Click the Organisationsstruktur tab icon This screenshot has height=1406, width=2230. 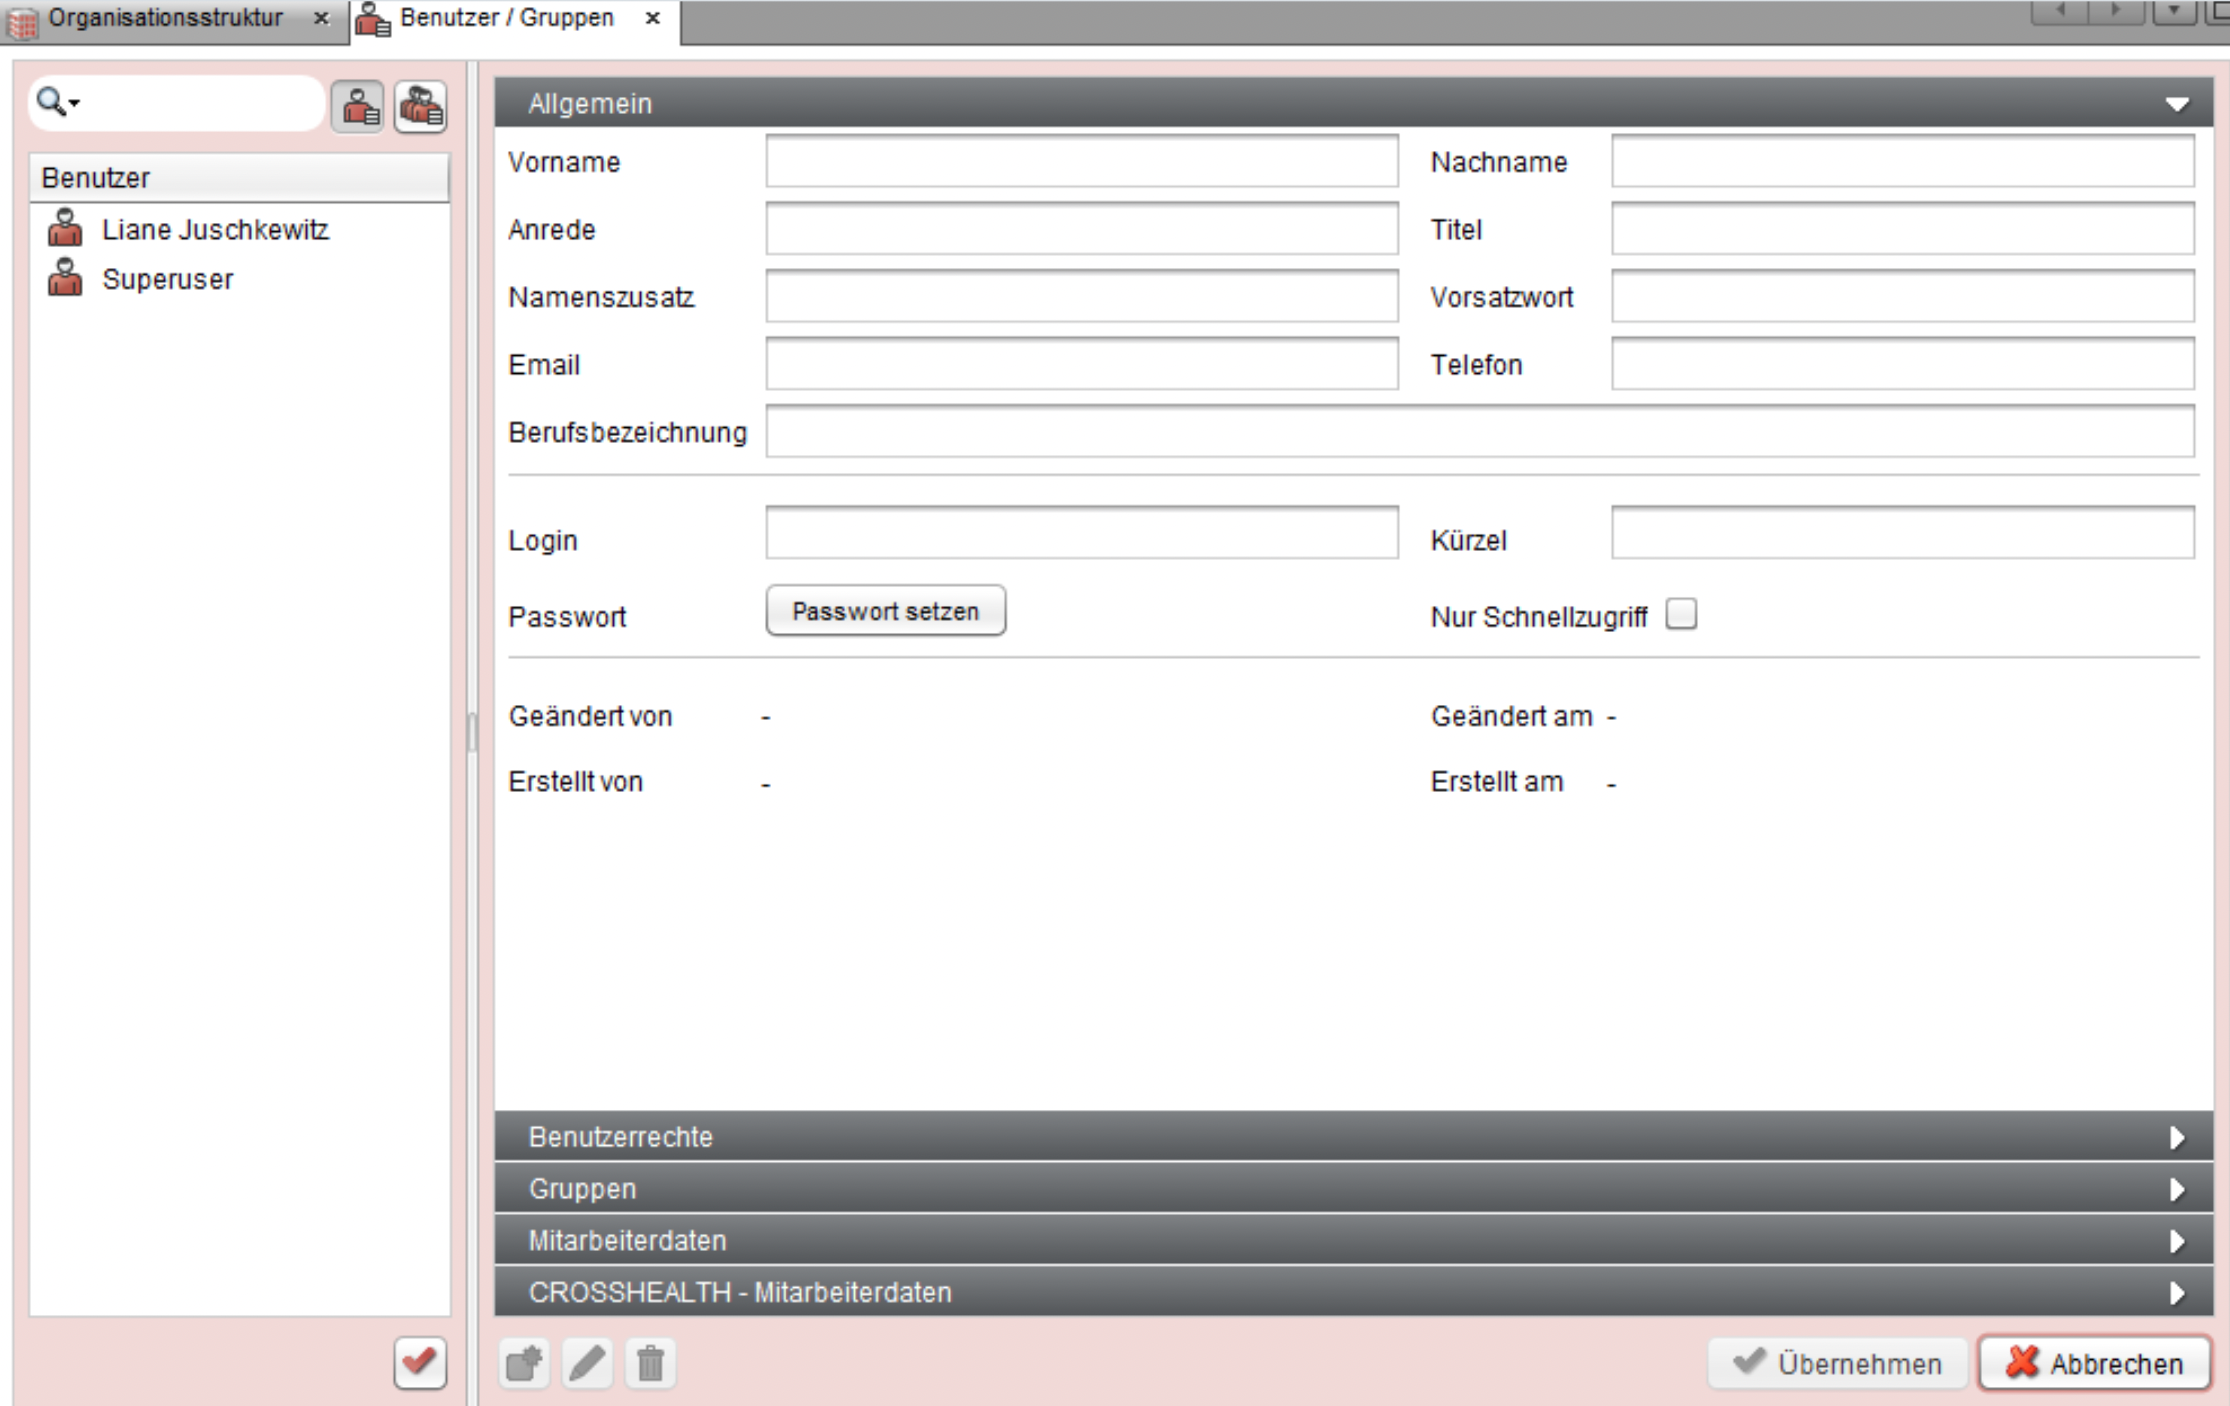point(22,22)
